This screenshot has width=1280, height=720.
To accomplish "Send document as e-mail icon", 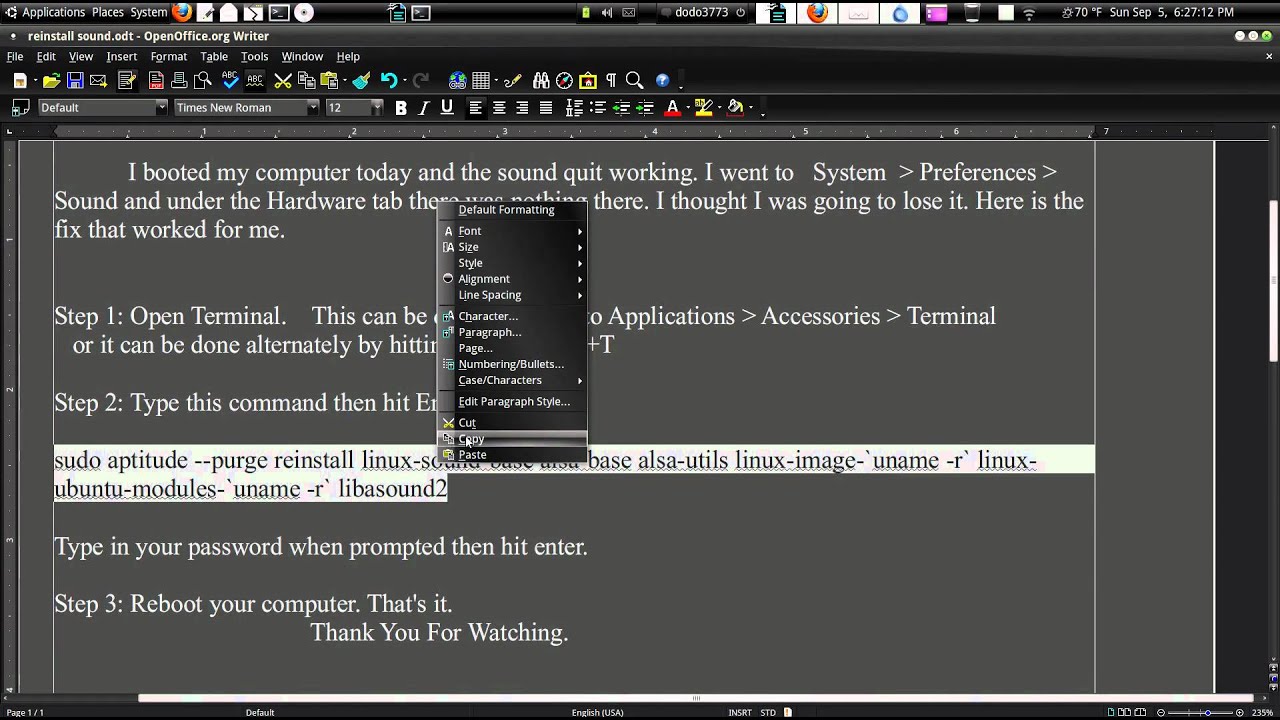I will (98, 81).
